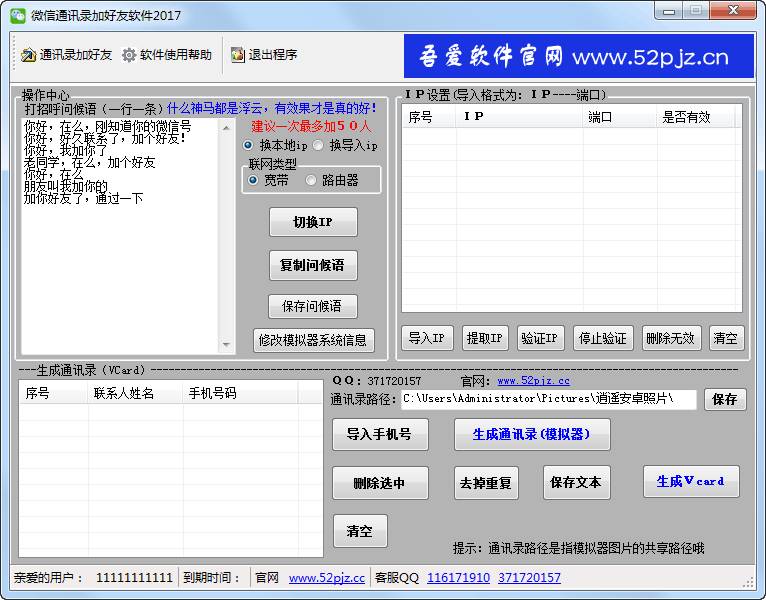Viewport: 766px width, 600px height.
Task: Click the 吾爱软件官网 banner
Action: click(x=579, y=56)
